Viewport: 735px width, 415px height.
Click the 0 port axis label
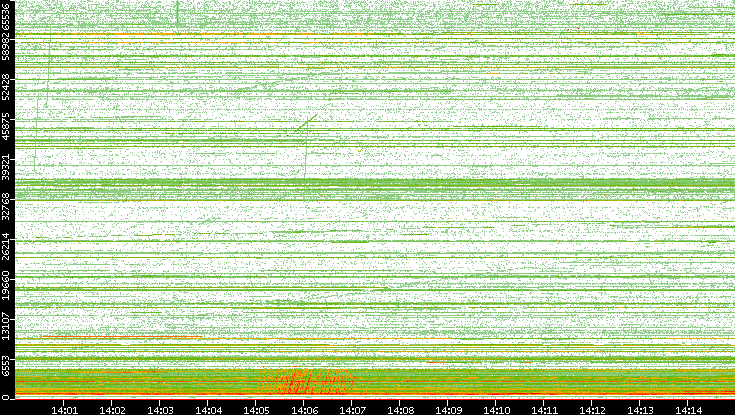tap(5, 398)
